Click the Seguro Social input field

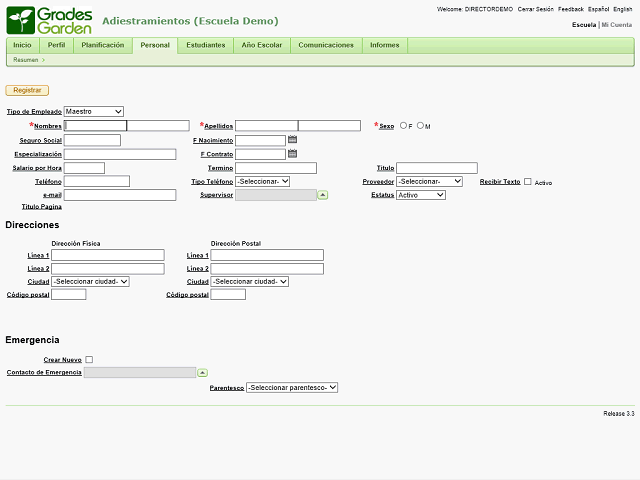coord(92,140)
